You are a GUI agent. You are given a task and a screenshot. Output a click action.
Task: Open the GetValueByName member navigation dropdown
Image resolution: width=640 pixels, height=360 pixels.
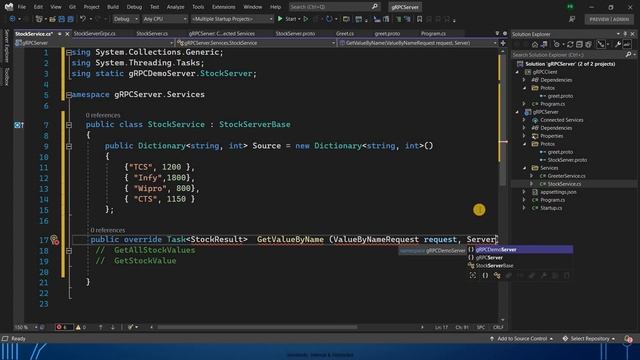tap(418, 43)
